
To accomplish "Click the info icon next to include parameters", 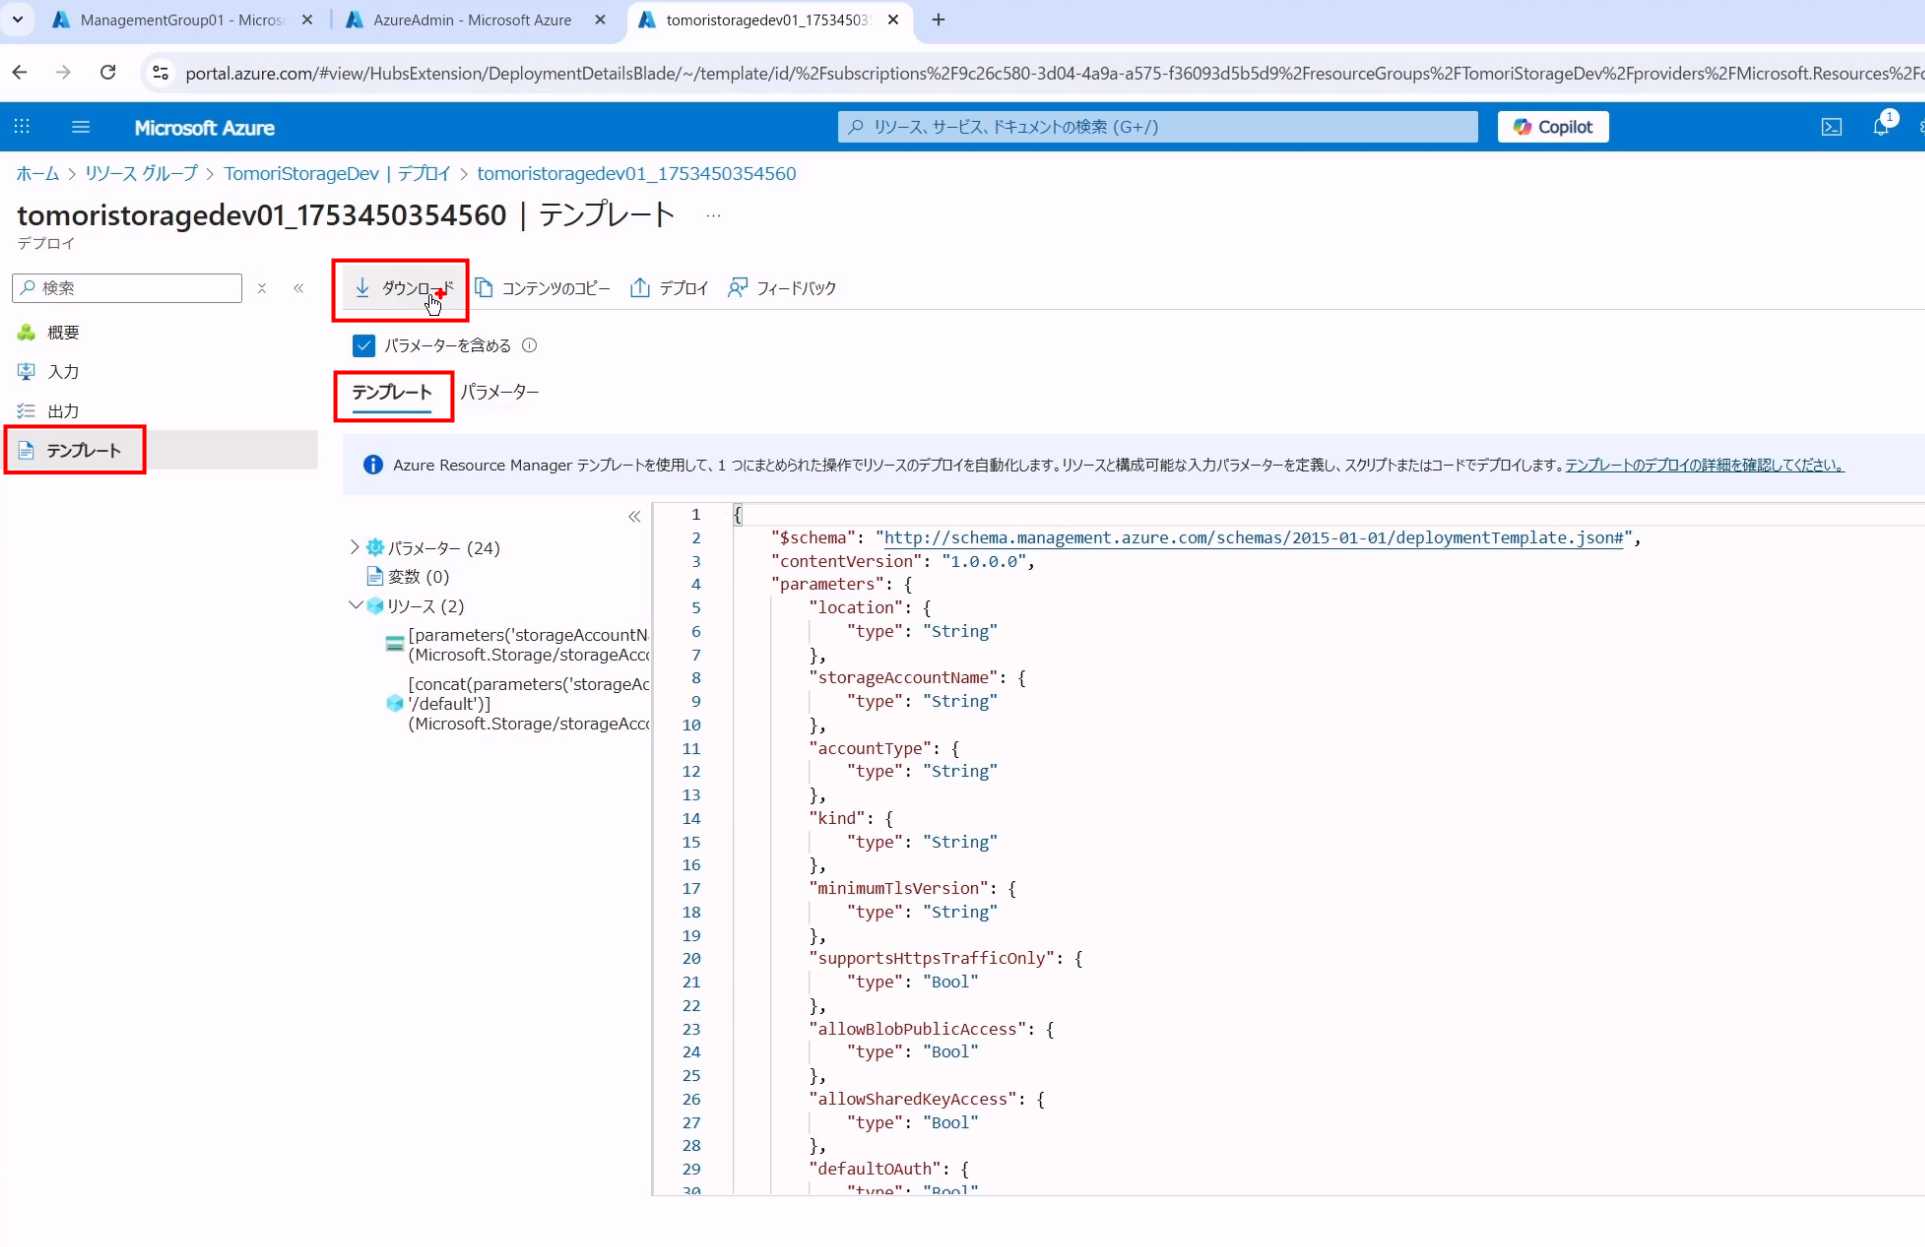I will coord(530,345).
